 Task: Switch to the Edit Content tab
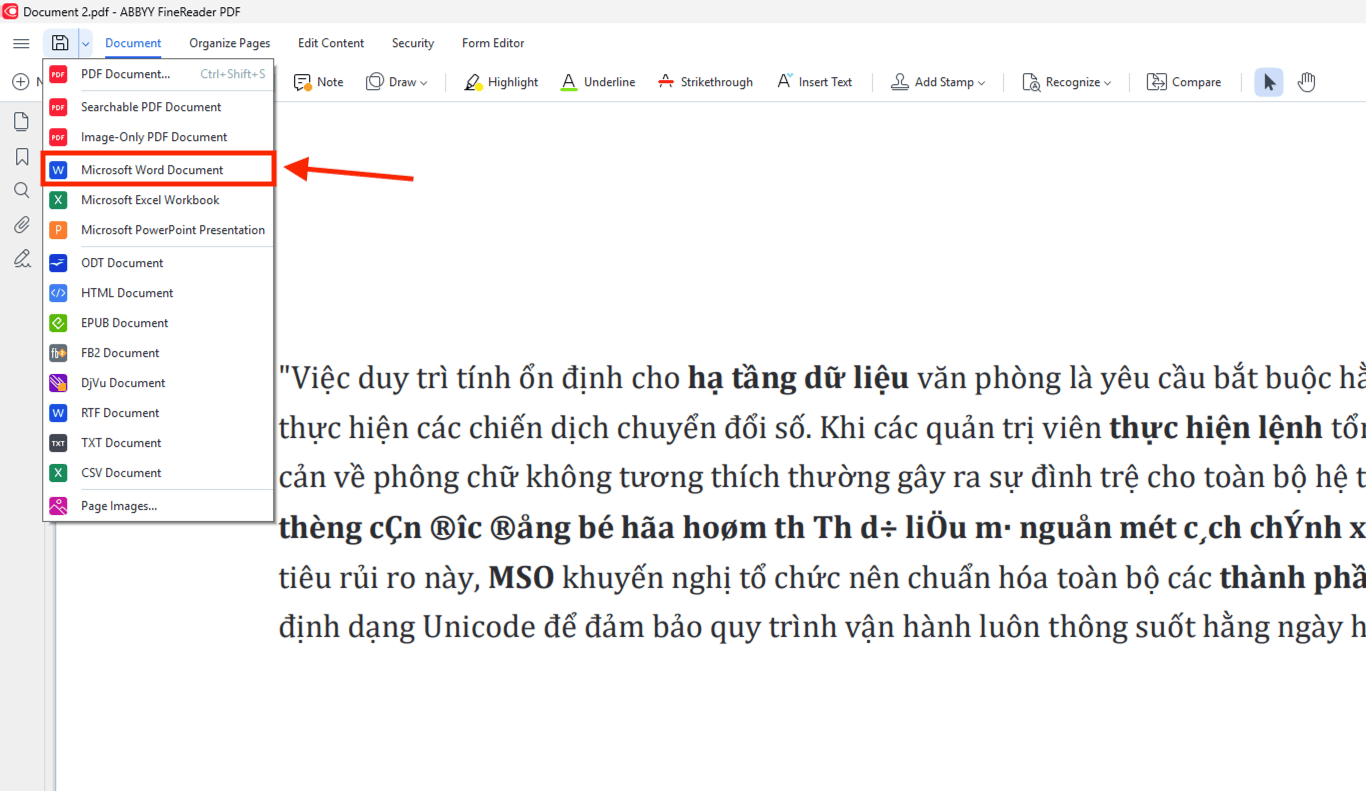[331, 43]
